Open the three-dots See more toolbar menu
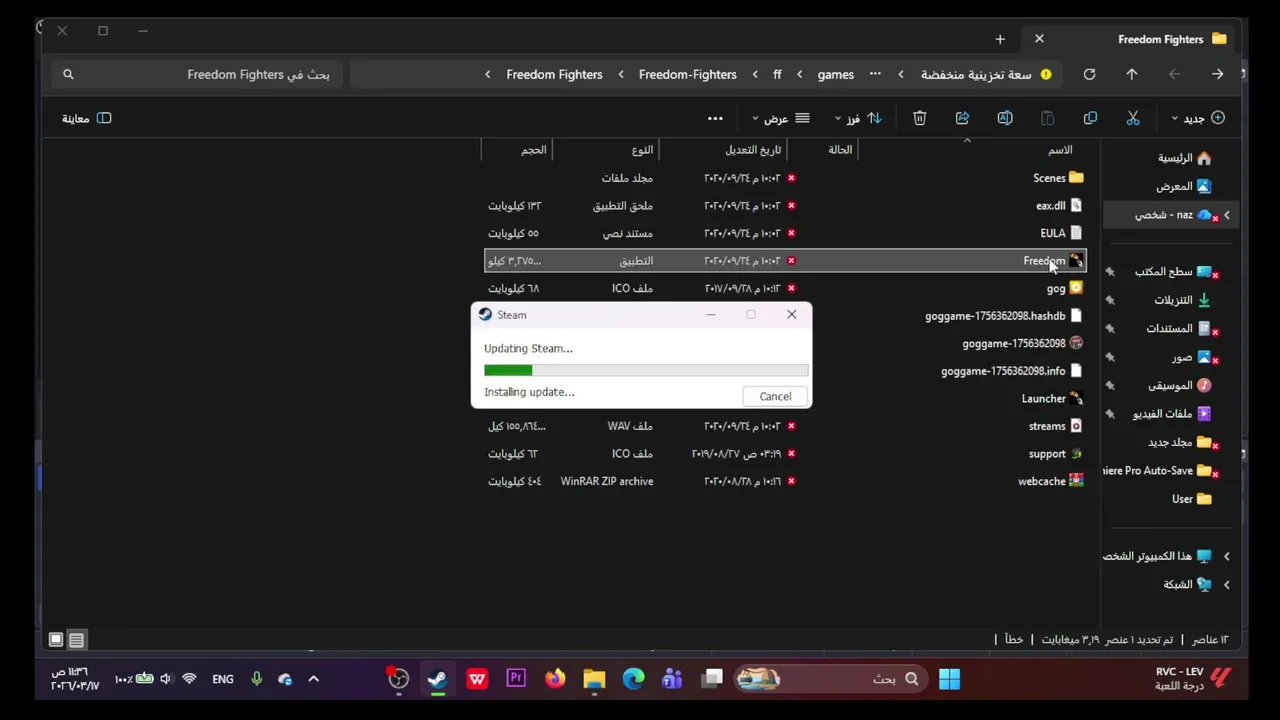The image size is (1280, 720). [715, 118]
